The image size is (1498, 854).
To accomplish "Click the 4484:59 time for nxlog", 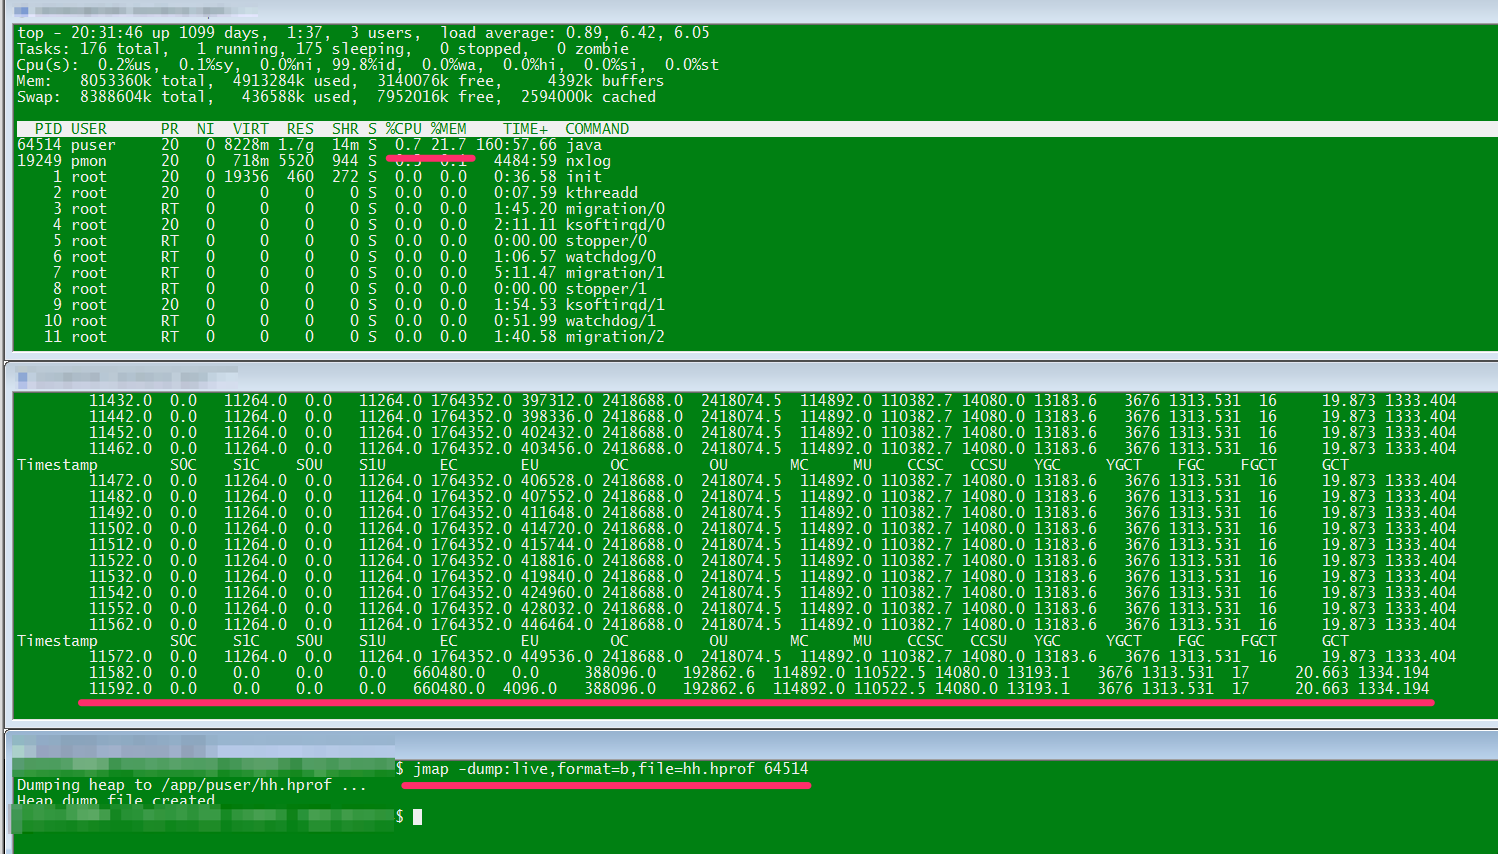I will click(525, 161).
